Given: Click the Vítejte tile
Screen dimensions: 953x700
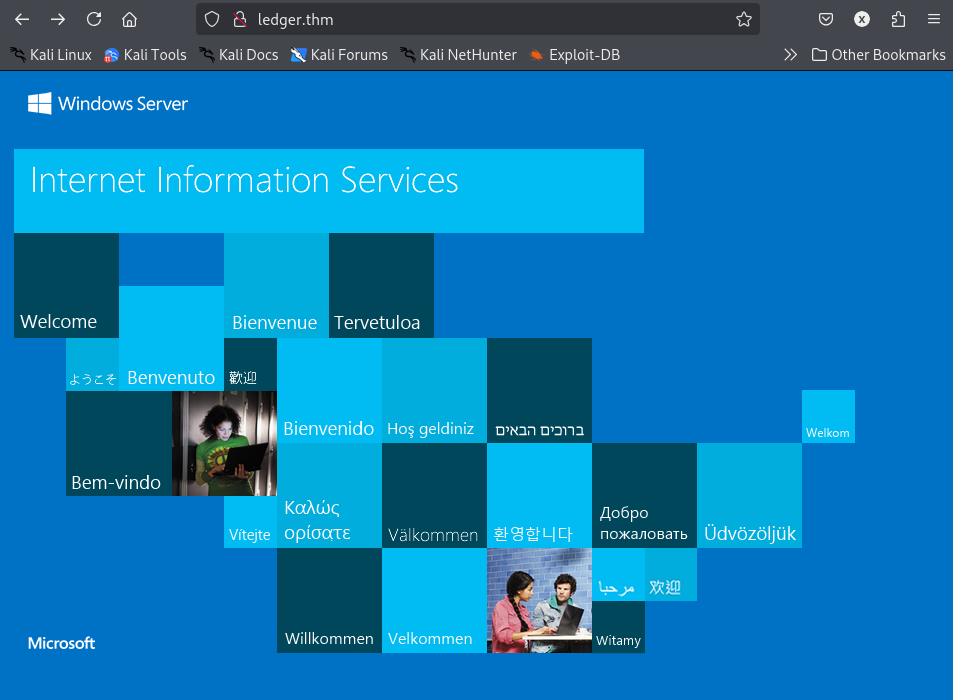Looking at the screenshot, I should point(250,522).
